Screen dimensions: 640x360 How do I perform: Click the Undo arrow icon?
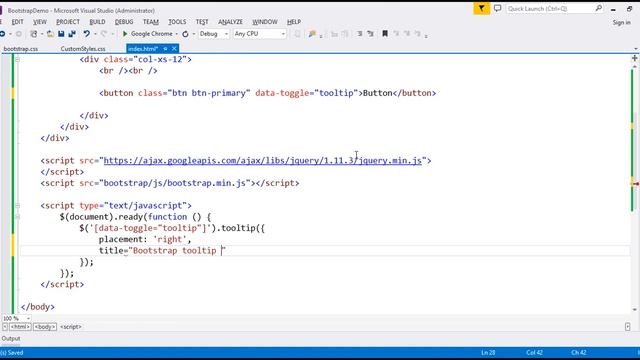(x=87, y=34)
